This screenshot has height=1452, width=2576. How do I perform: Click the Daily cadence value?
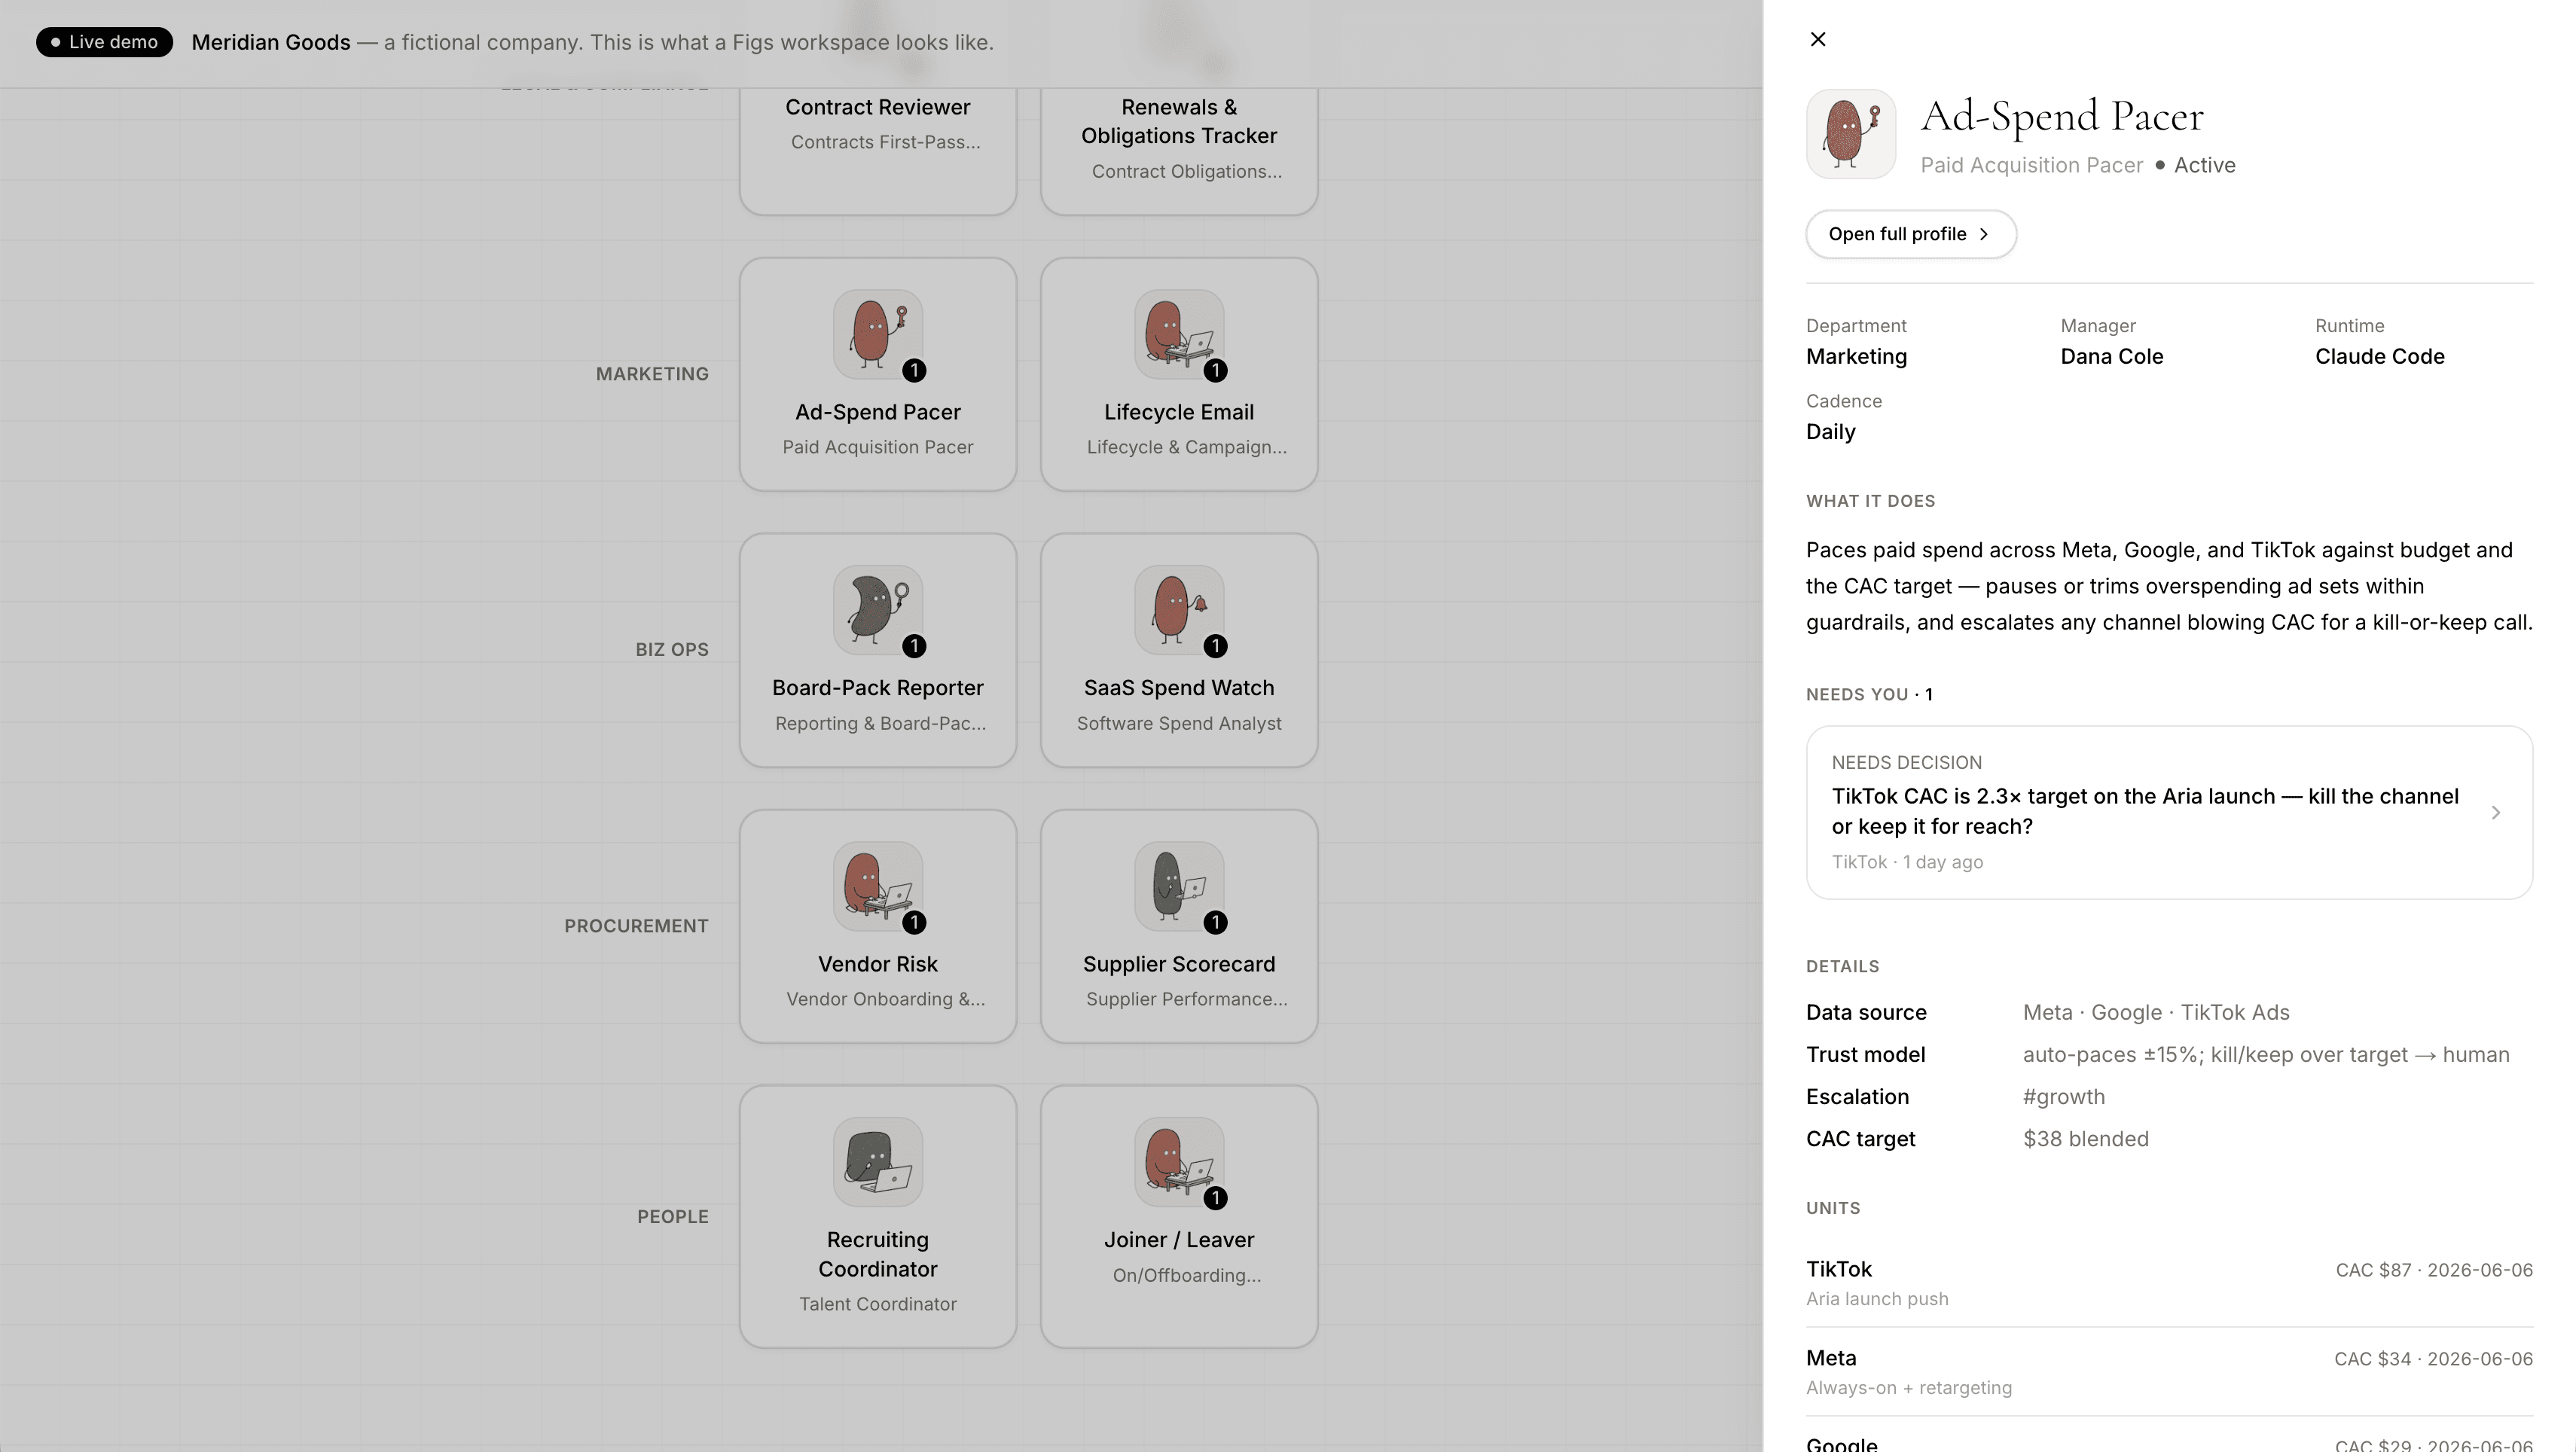[x=1830, y=432]
